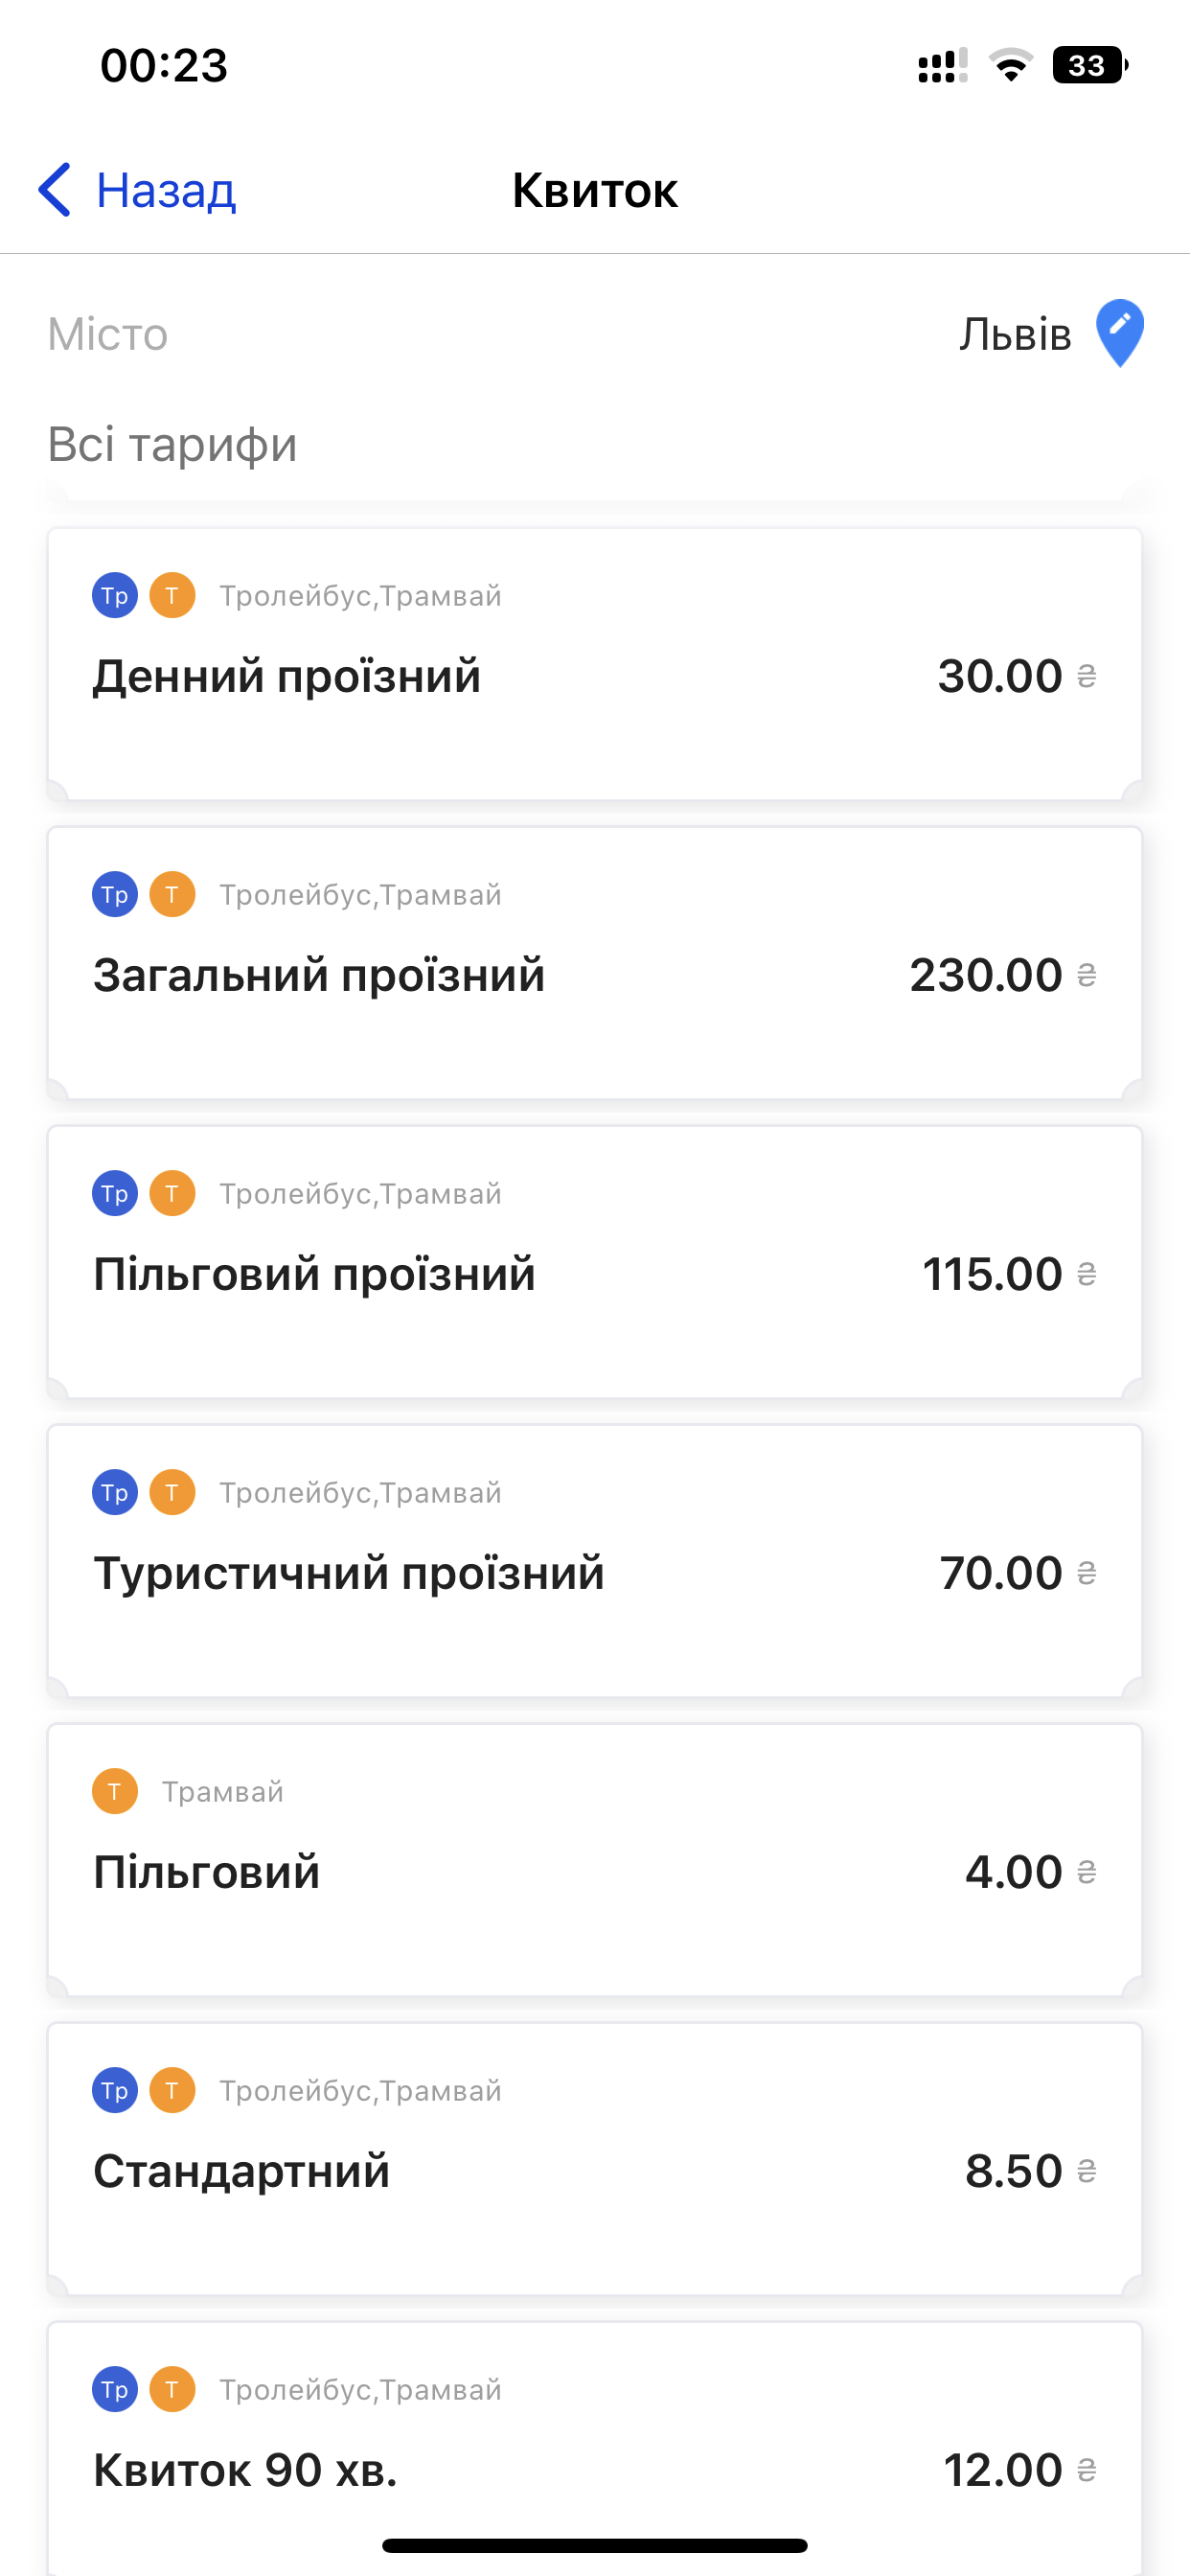Select the Денний проїзний tariff
Viewport: 1190px width, 2576px height.
287,676
